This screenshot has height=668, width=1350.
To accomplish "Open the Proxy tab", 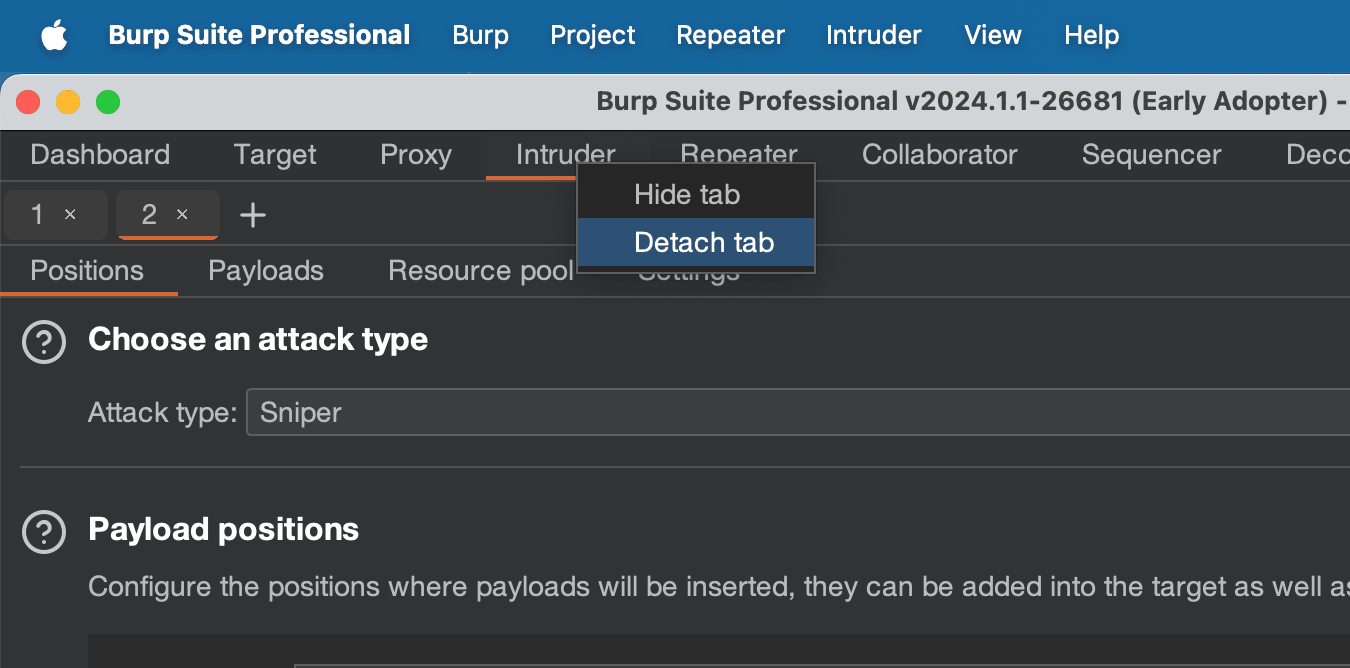I will coord(416,155).
